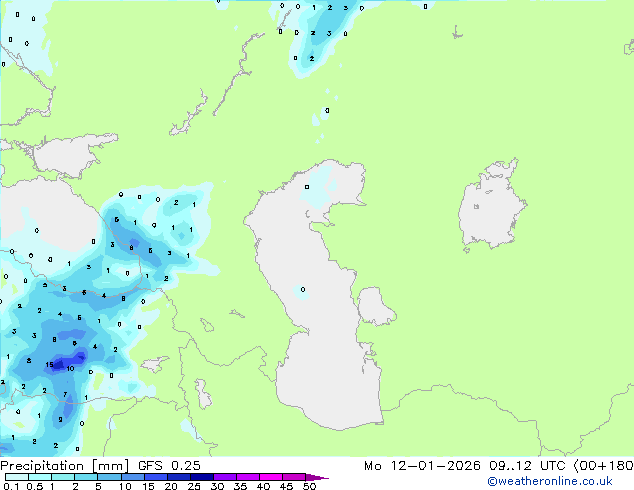
Task: Click the legend label '25'
Action: [194, 486]
